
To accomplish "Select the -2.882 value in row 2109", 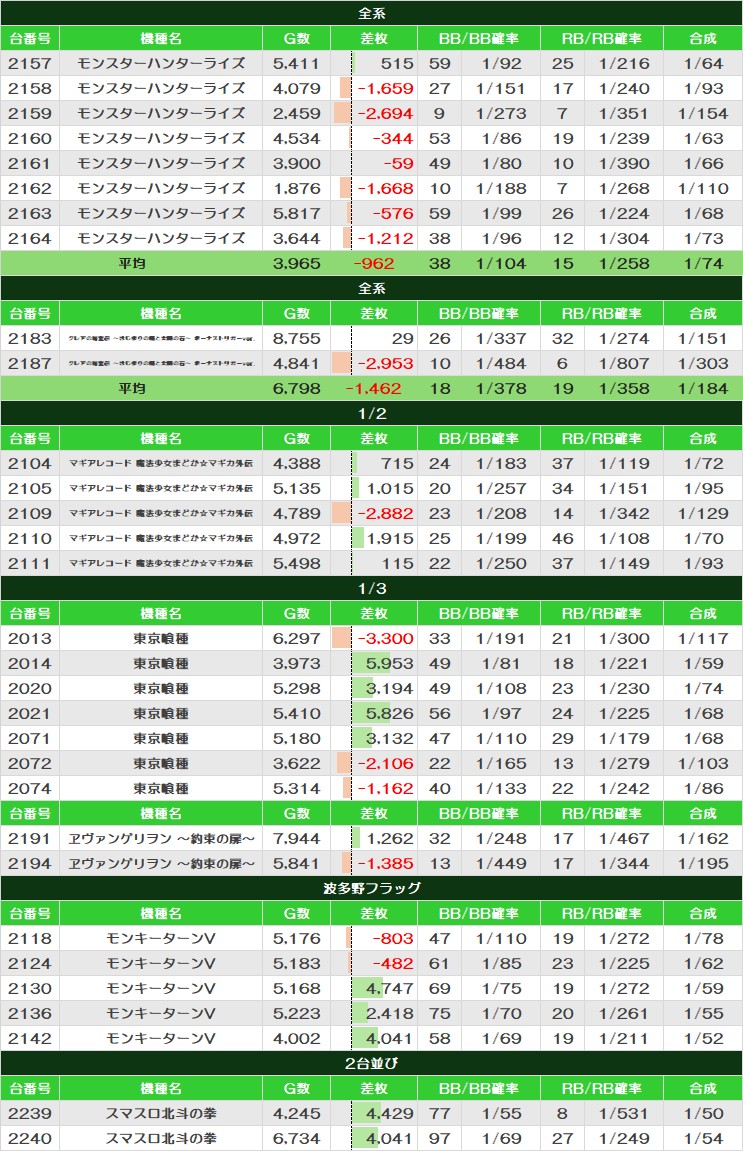I will point(385,513).
